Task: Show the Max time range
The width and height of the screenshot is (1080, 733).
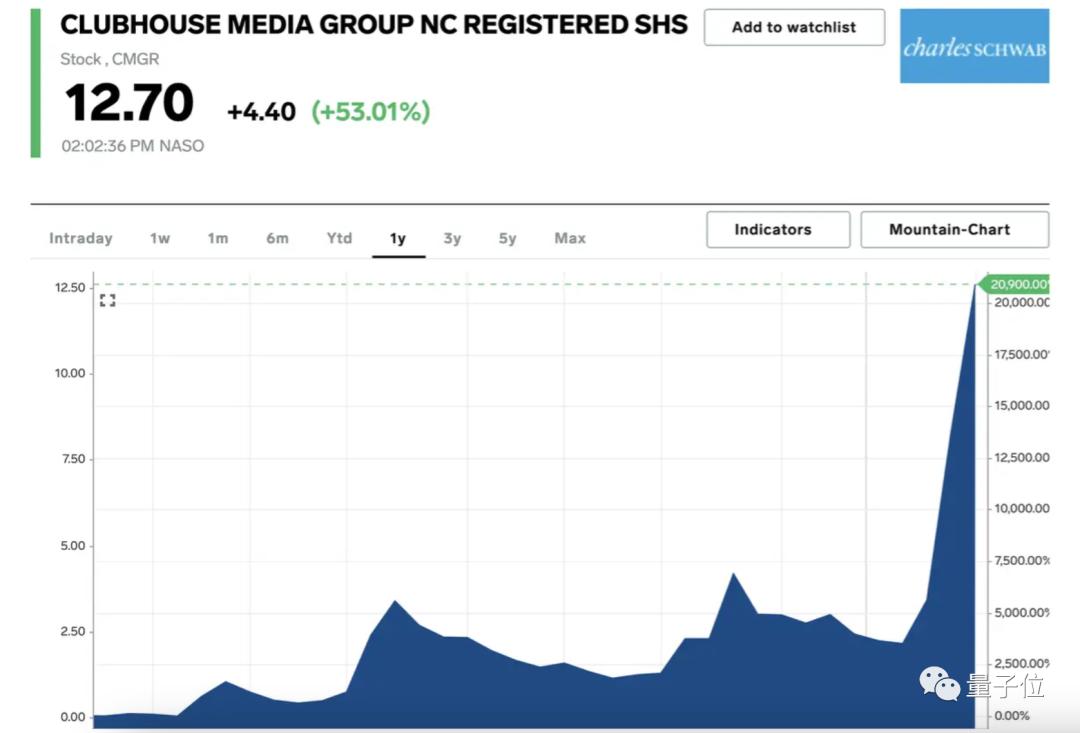Action: (x=570, y=238)
